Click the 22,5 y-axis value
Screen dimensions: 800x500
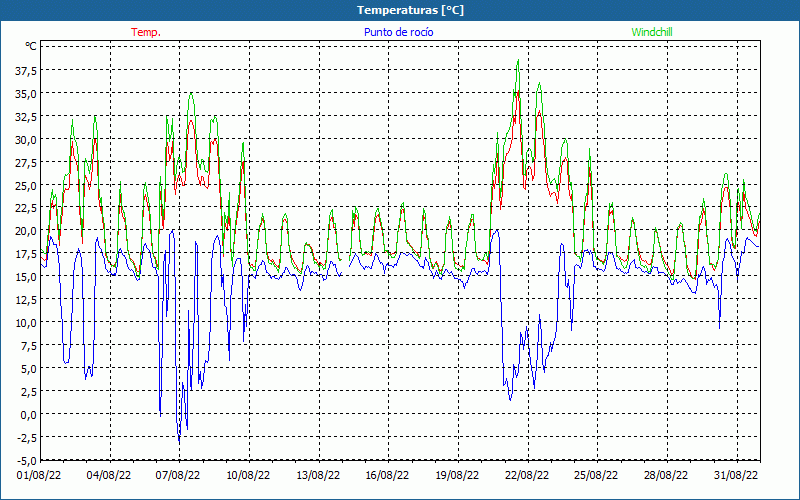[26, 208]
